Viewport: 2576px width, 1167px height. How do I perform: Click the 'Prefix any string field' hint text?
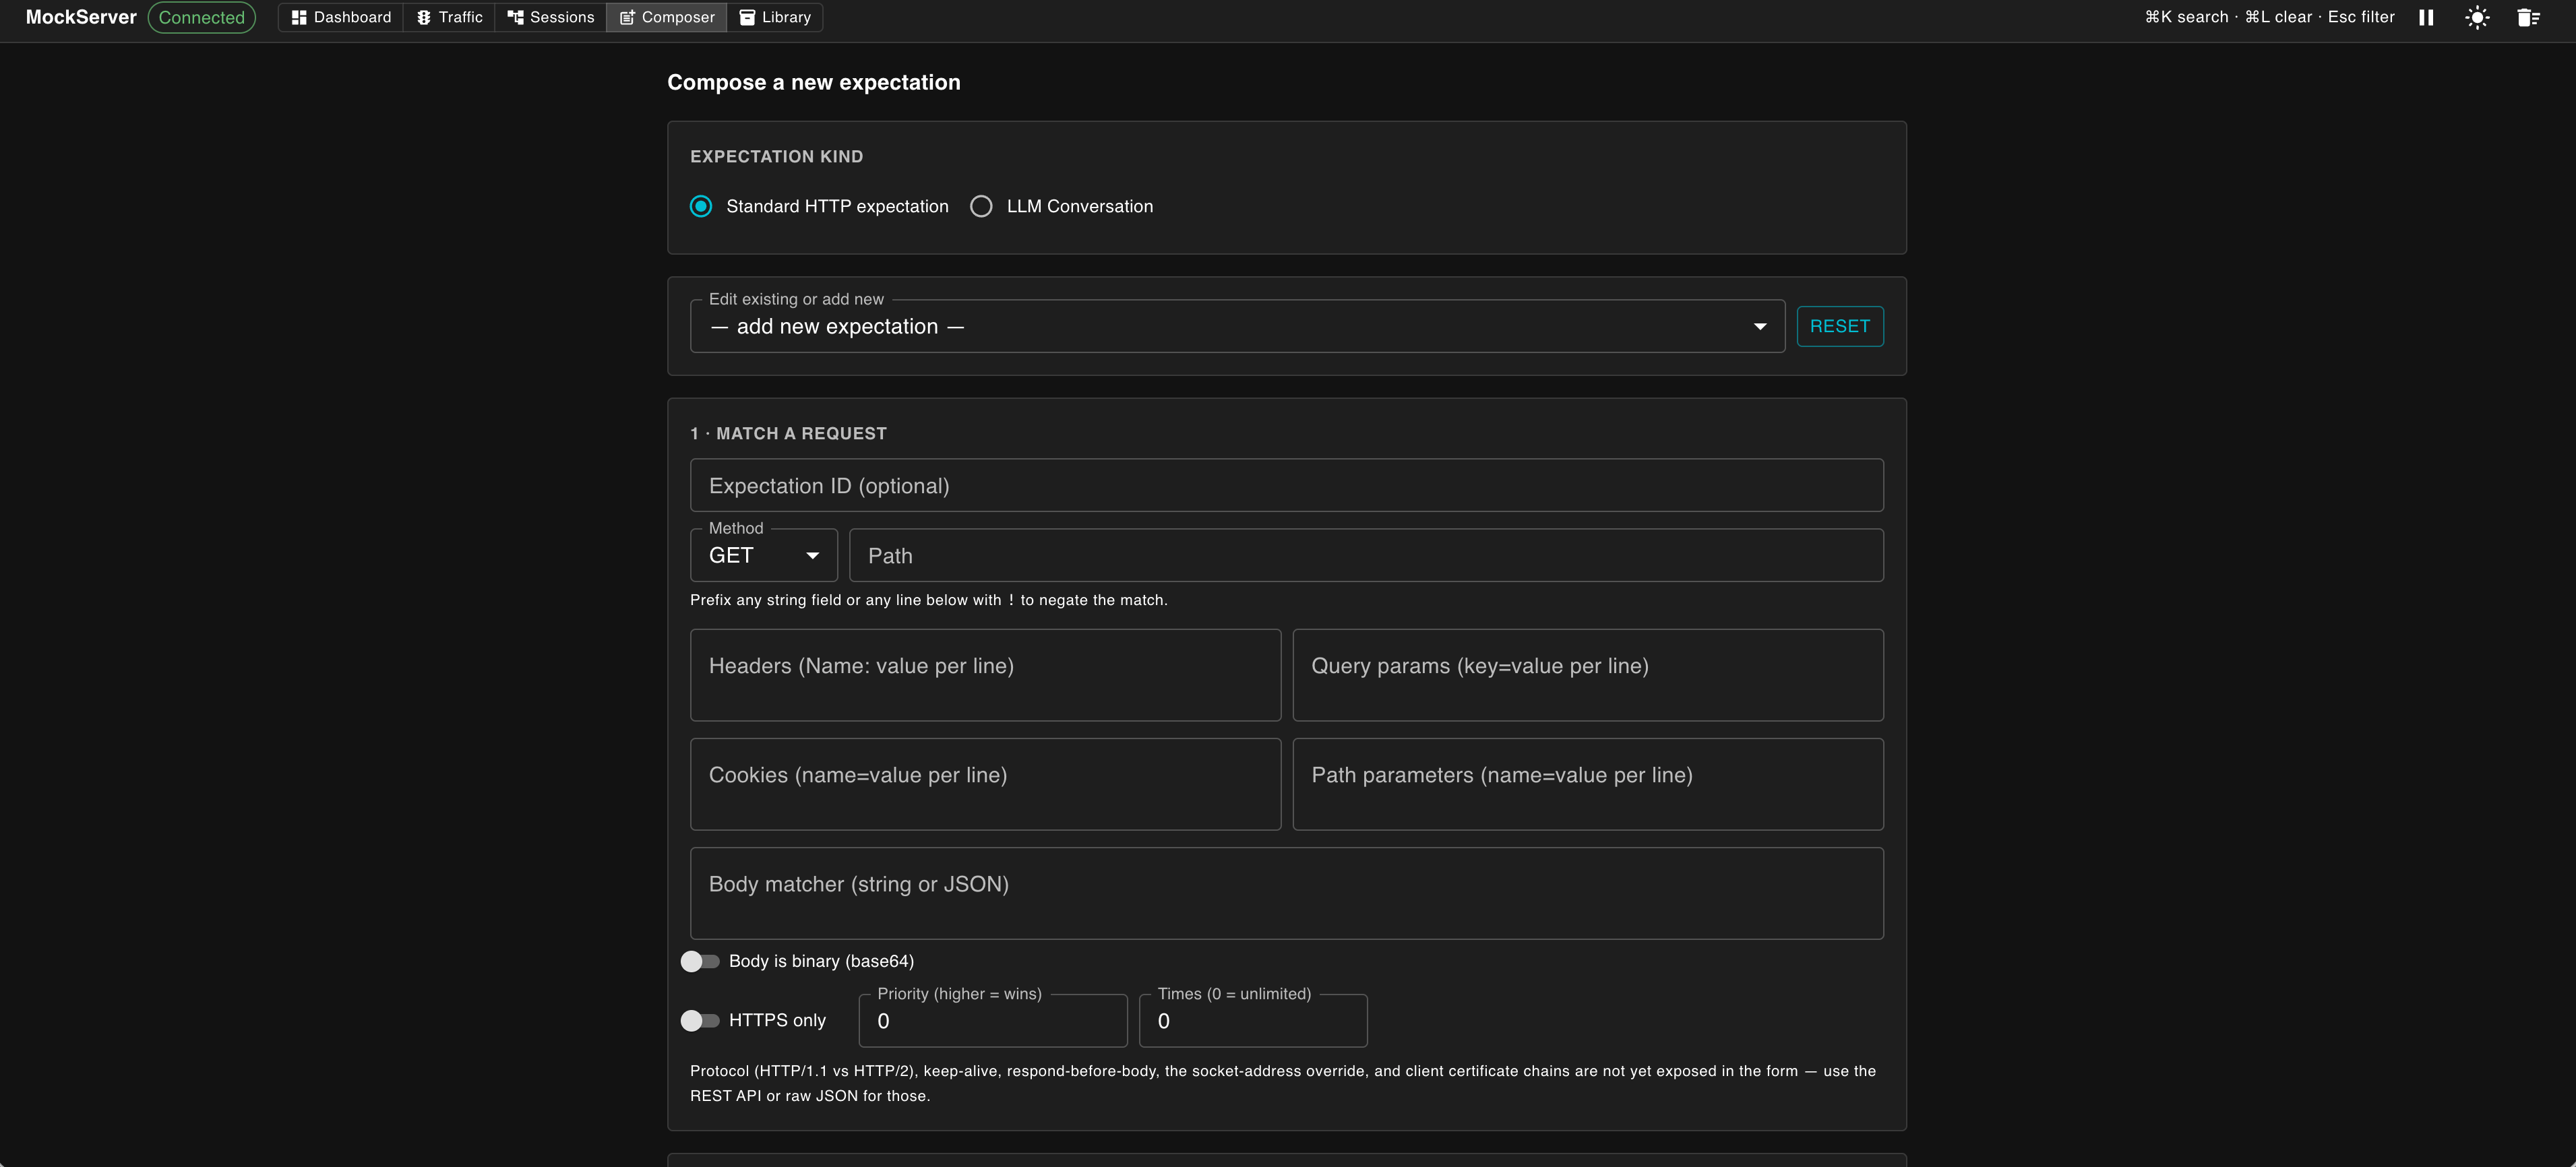pyautogui.click(x=929, y=600)
